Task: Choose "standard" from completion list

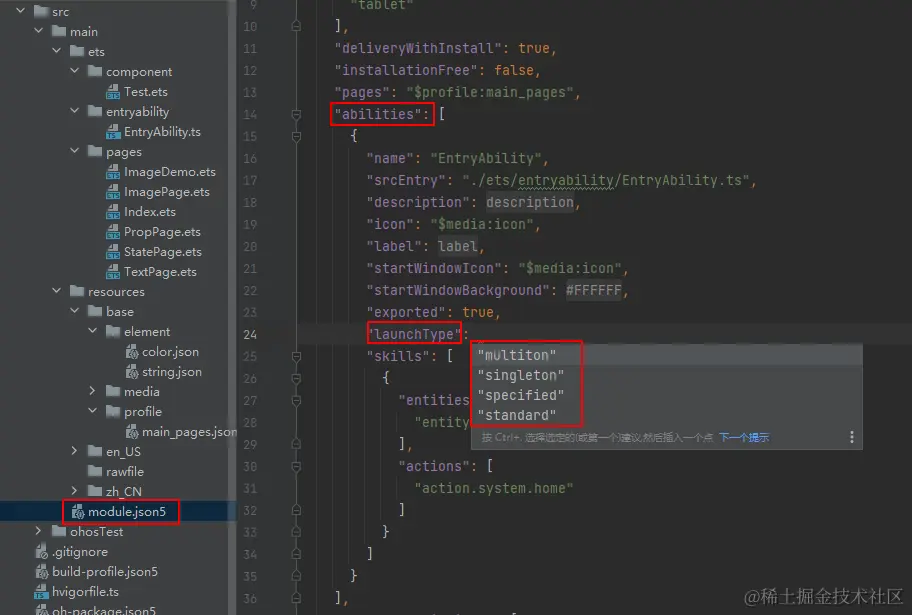Action: click(x=667, y=415)
